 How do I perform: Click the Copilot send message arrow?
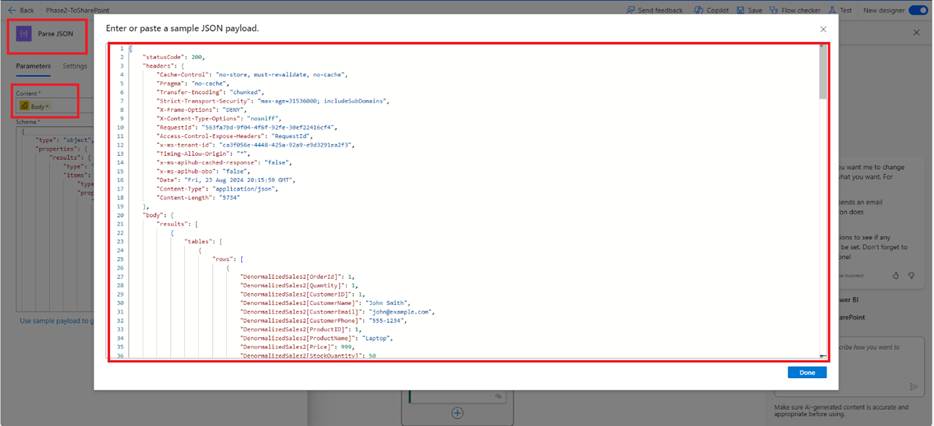pos(914,387)
